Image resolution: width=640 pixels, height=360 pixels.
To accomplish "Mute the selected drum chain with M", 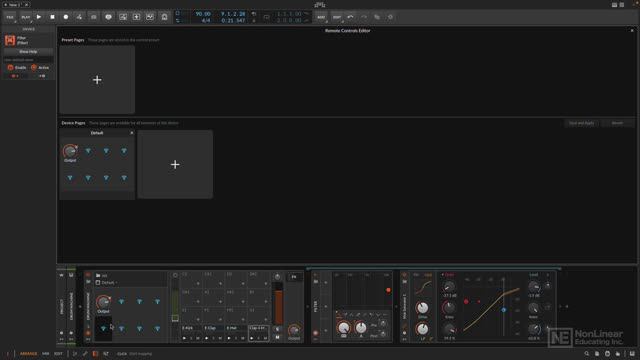I will (x=278, y=337).
